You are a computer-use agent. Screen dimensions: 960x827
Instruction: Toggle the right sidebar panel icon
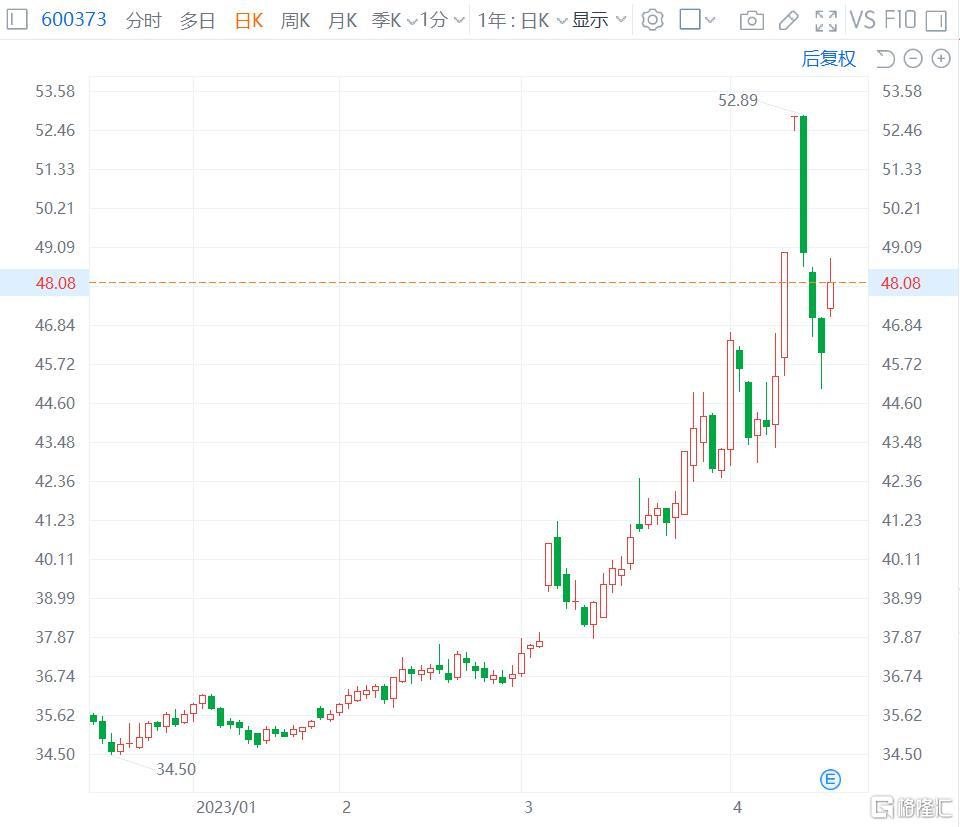(x=936, y=21)
